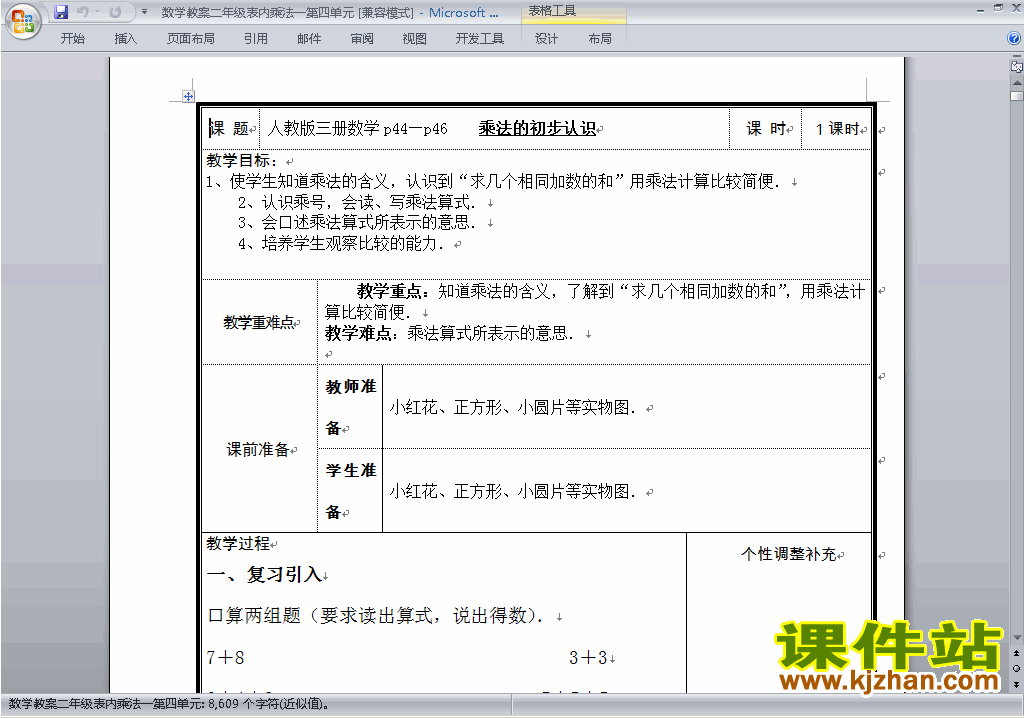Click the text 人教版三册数学 p44—p46

click(x=358, y=128)
